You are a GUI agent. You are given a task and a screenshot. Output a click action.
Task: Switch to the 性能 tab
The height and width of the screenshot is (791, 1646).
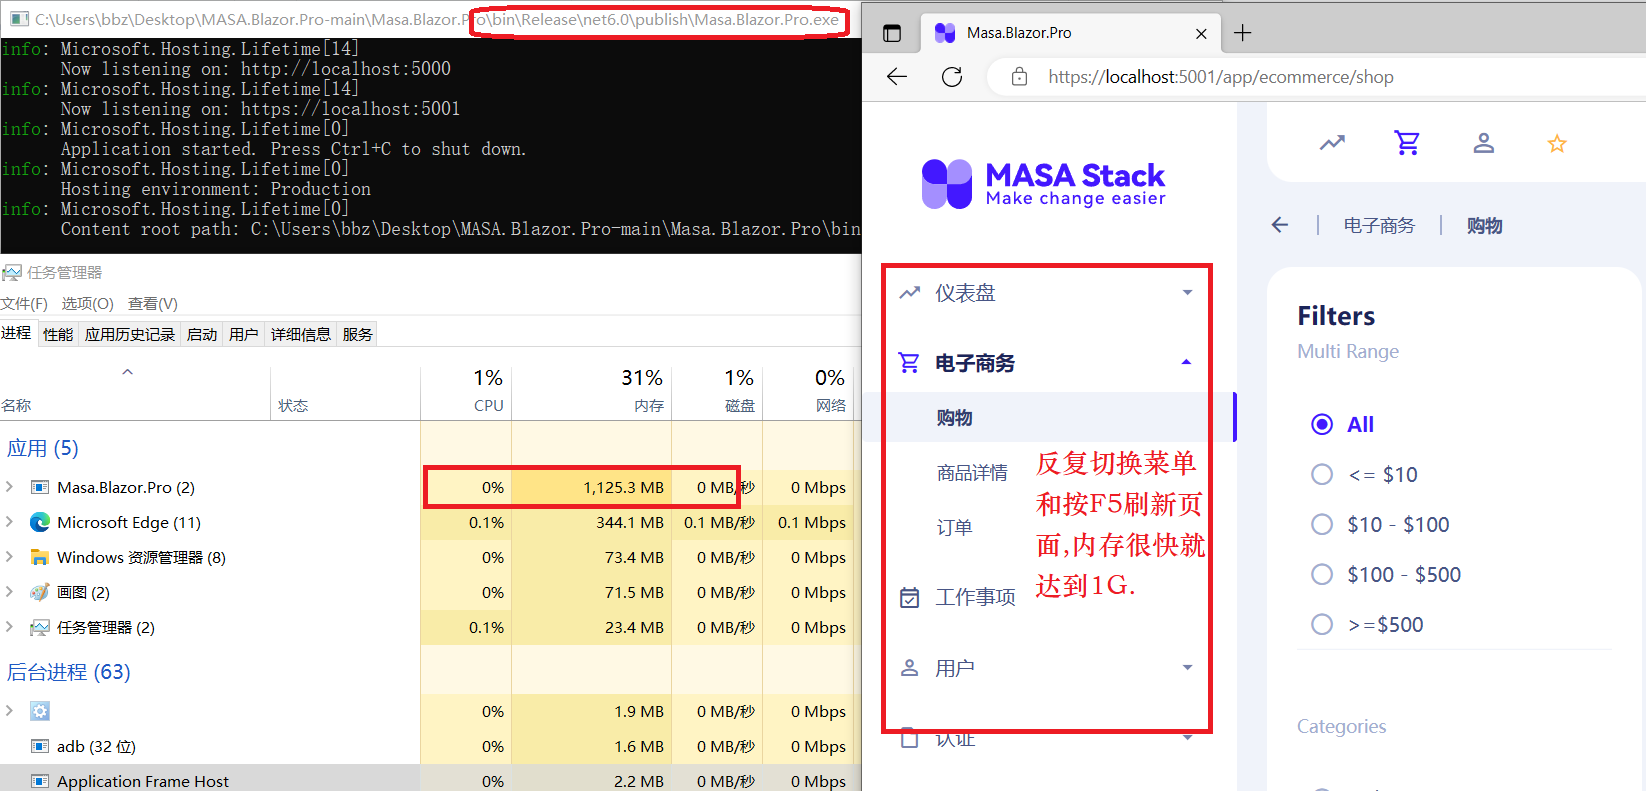[58, 334]
